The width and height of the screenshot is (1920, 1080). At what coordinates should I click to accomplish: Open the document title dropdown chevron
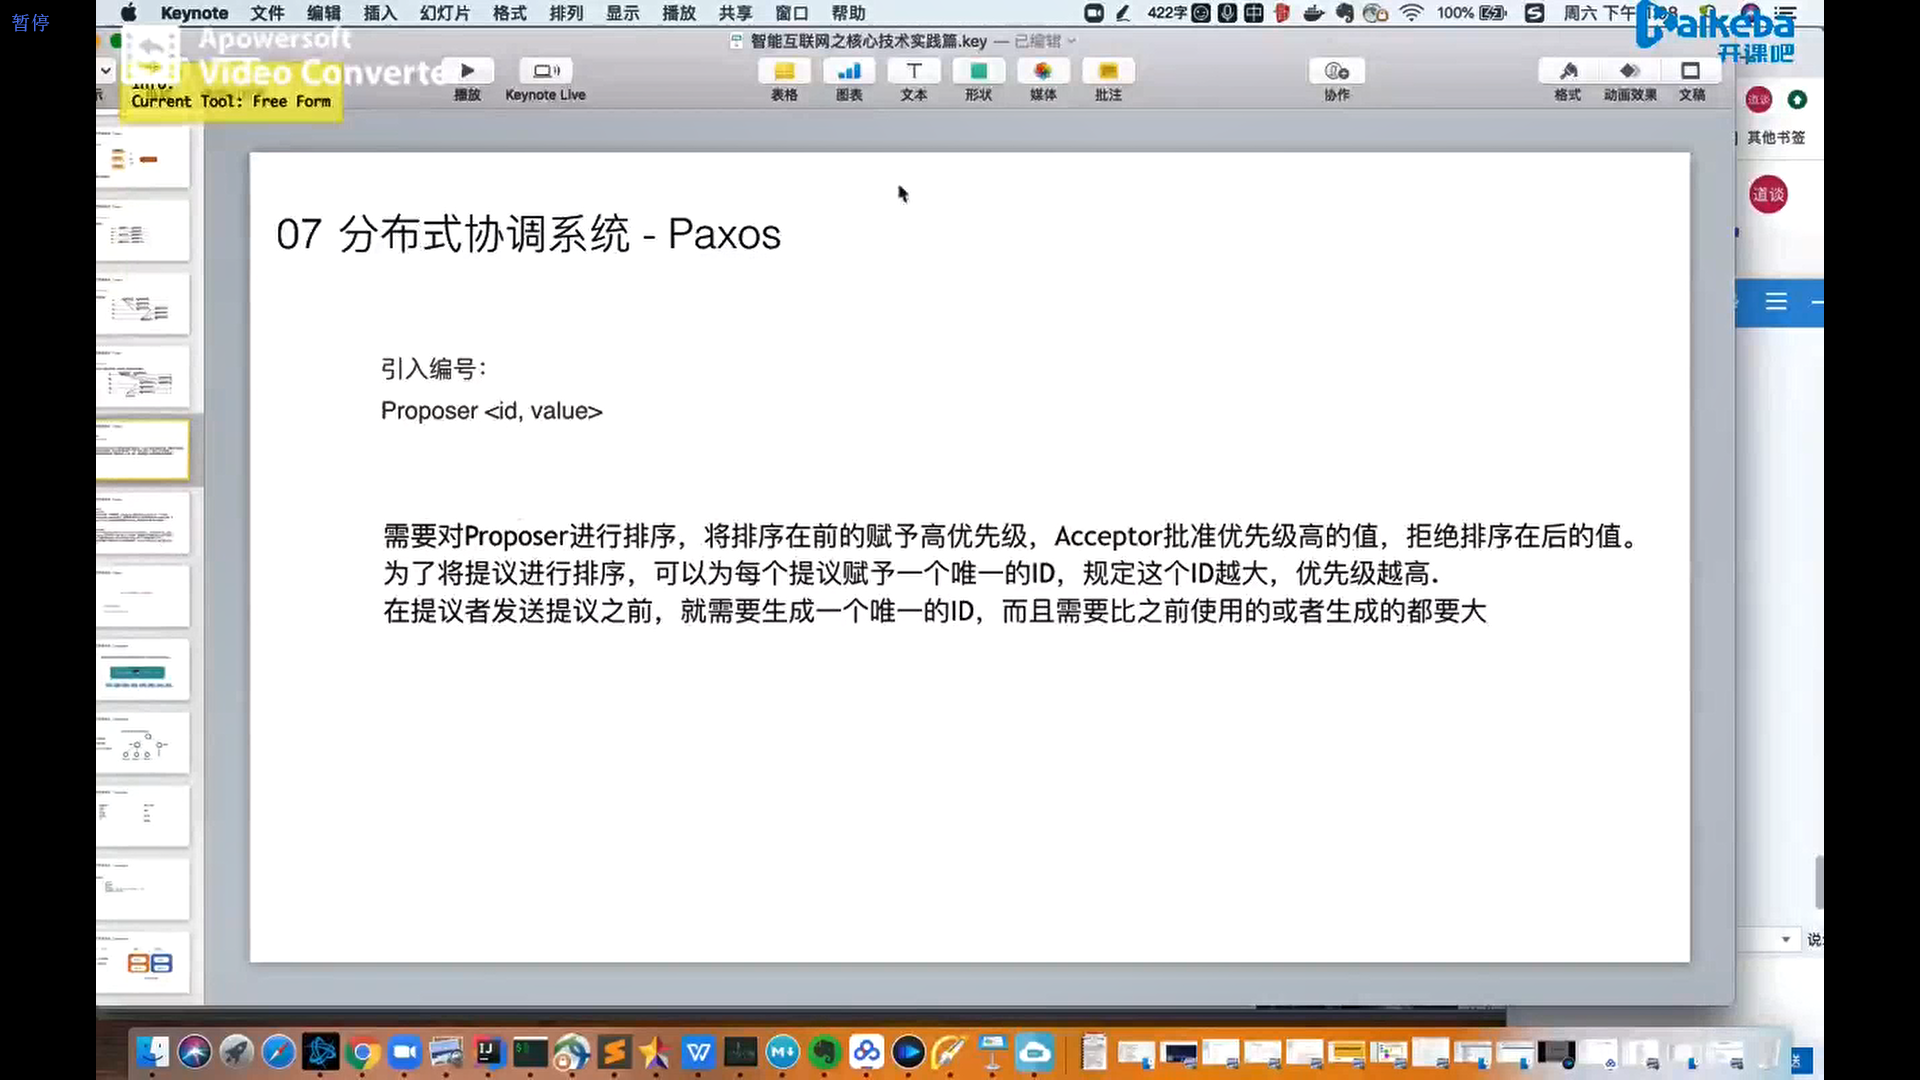point(1072,41)
